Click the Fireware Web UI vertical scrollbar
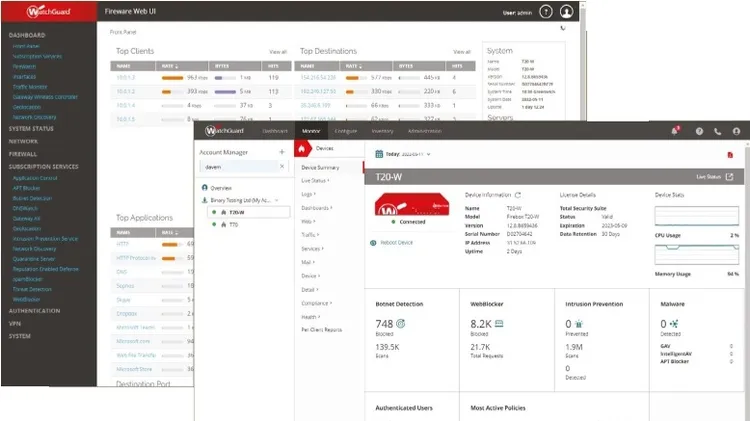 click(x=583, y=60)
